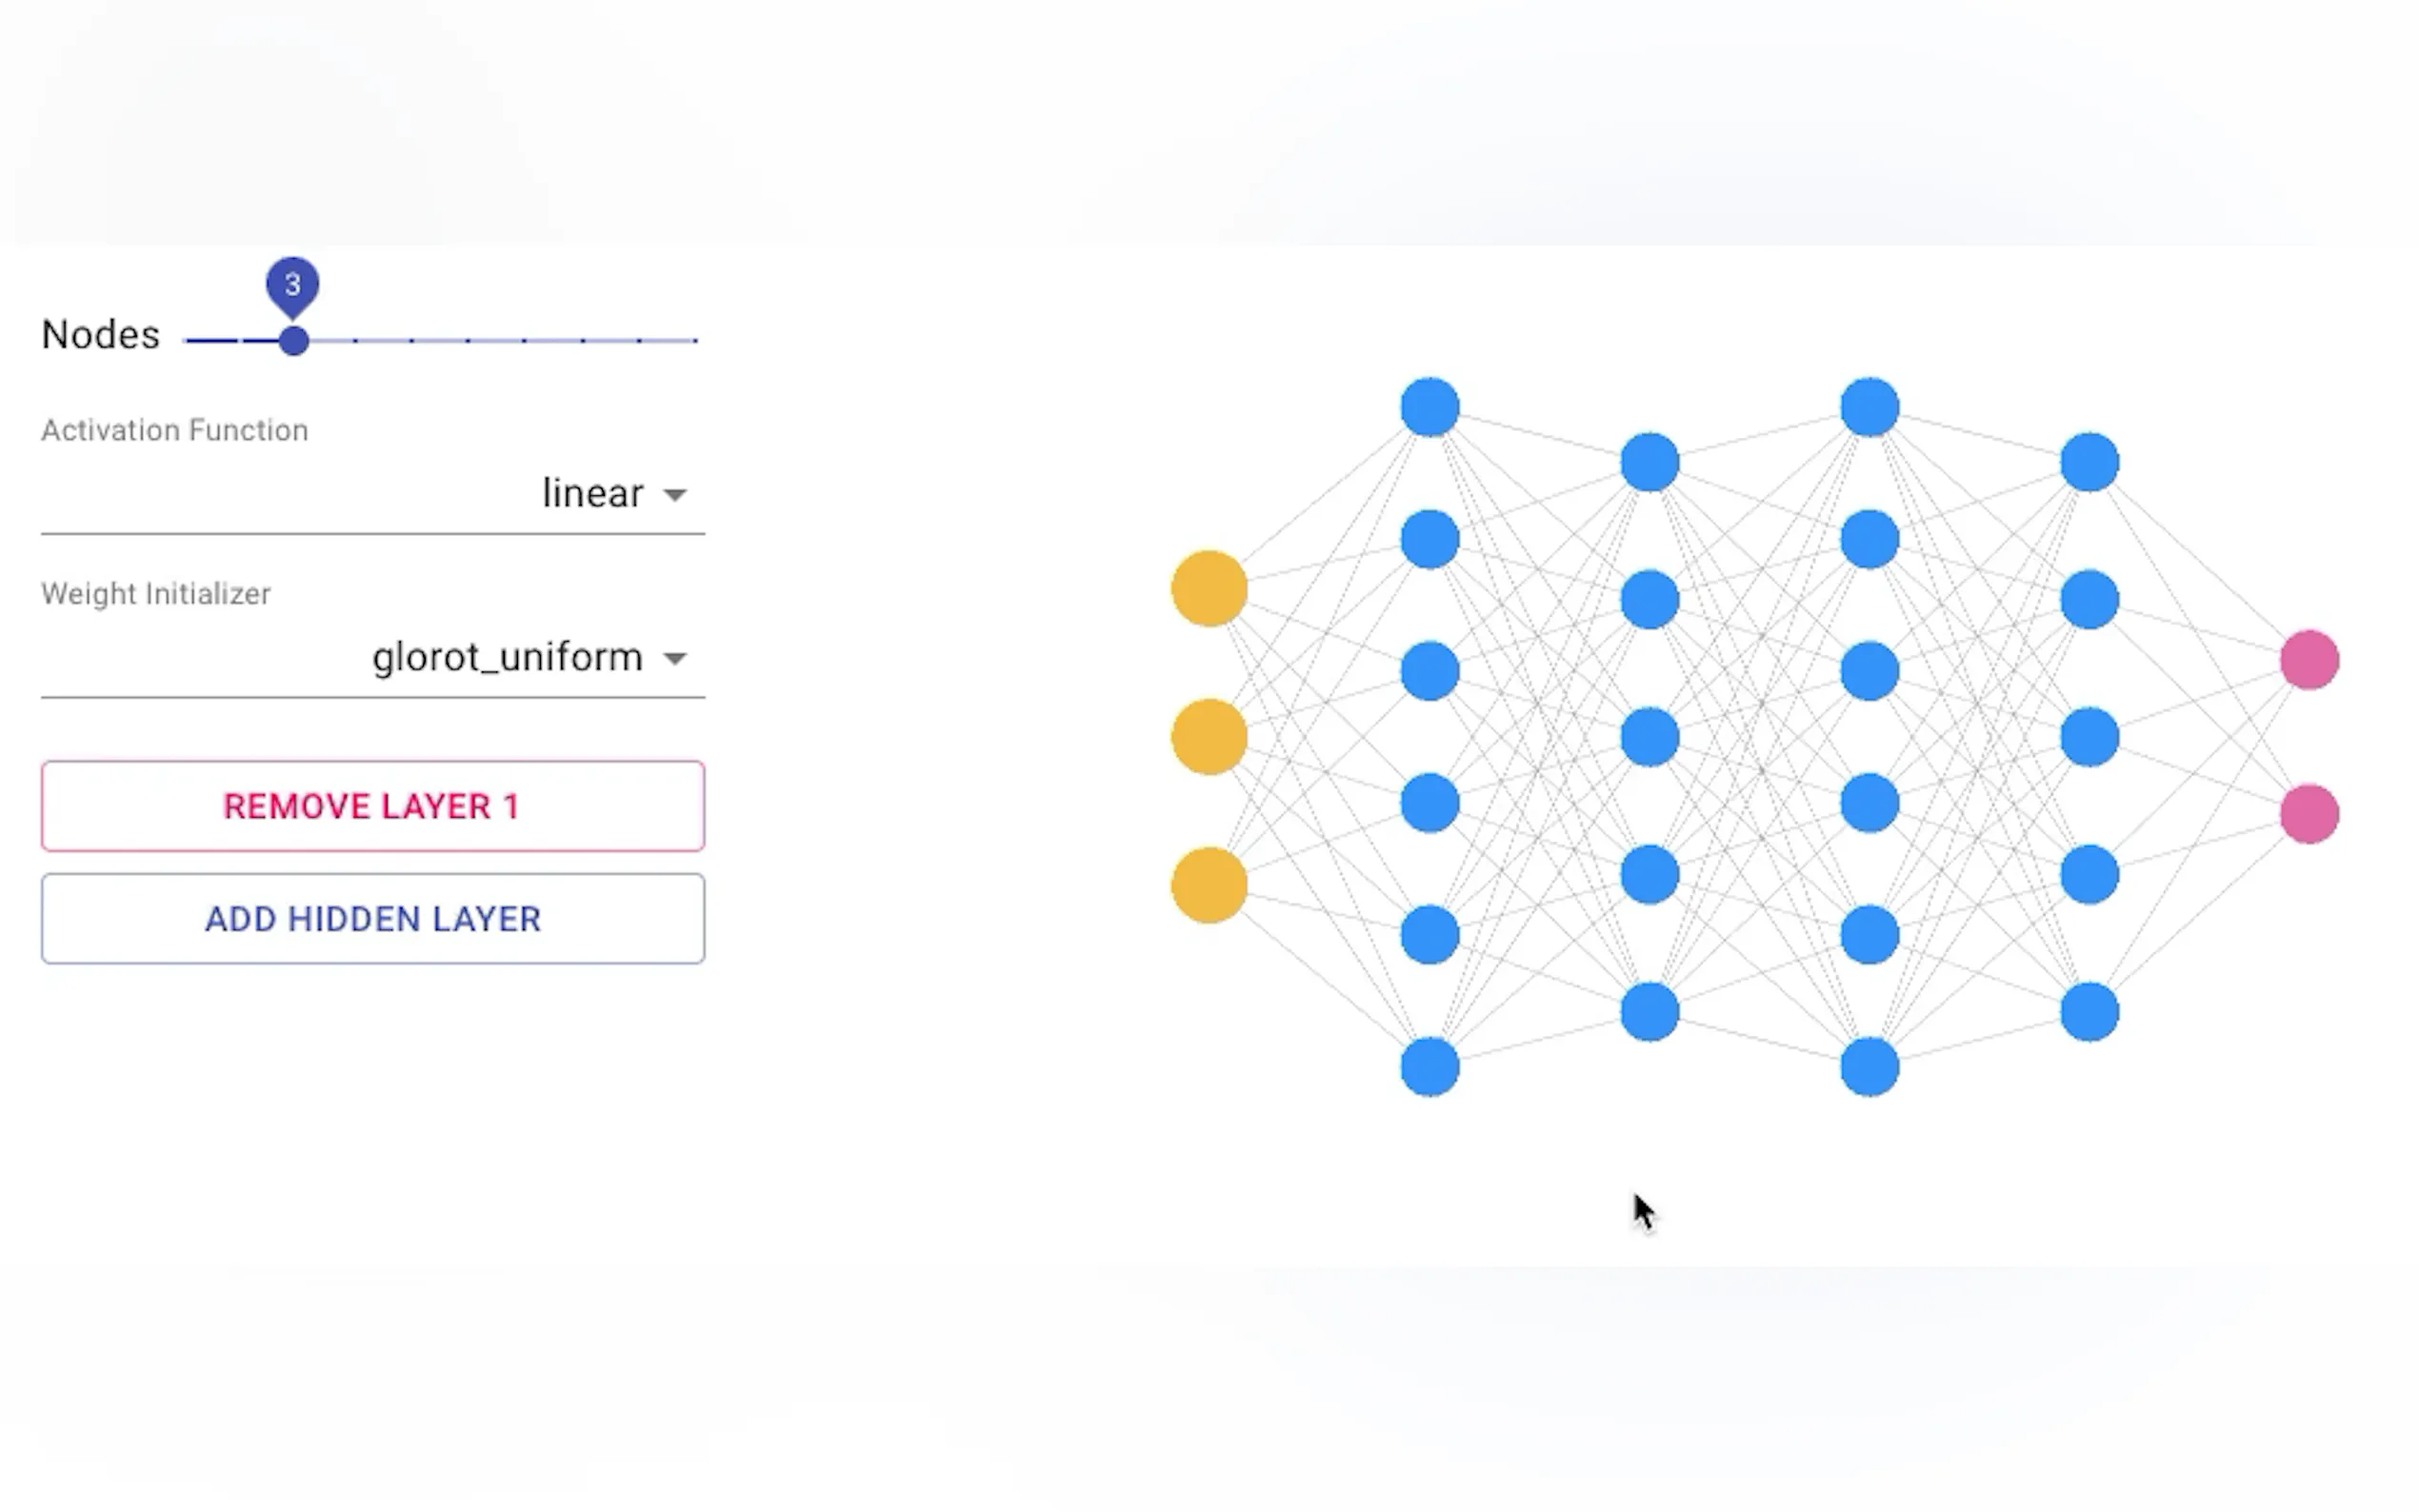
Task: Click bottom node of first hidden layer
Action: pyautogui.click(x=1430, y=1067)
